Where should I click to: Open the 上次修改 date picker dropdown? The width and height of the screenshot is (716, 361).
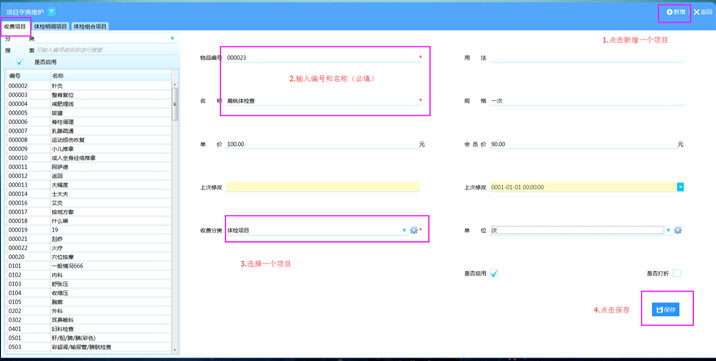(x=680, y=187)
